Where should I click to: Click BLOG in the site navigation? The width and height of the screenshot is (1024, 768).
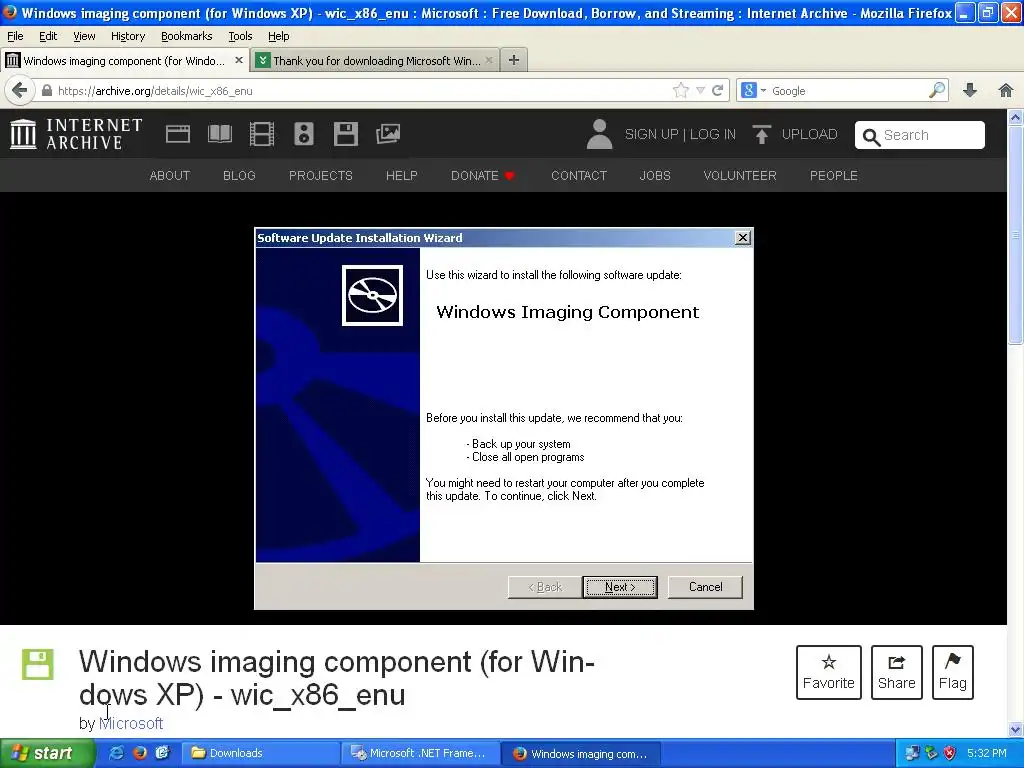[x=239, y=175]
